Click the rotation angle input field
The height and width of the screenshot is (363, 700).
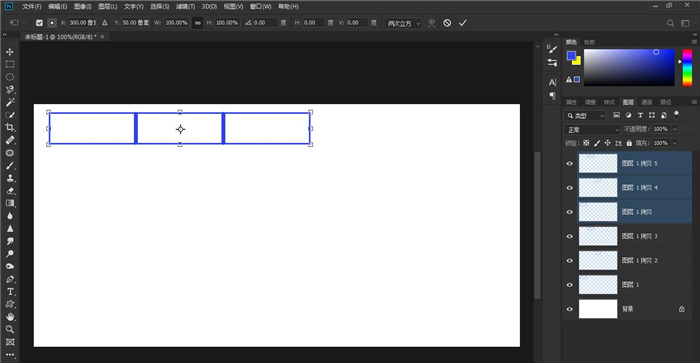pos(266,23)
